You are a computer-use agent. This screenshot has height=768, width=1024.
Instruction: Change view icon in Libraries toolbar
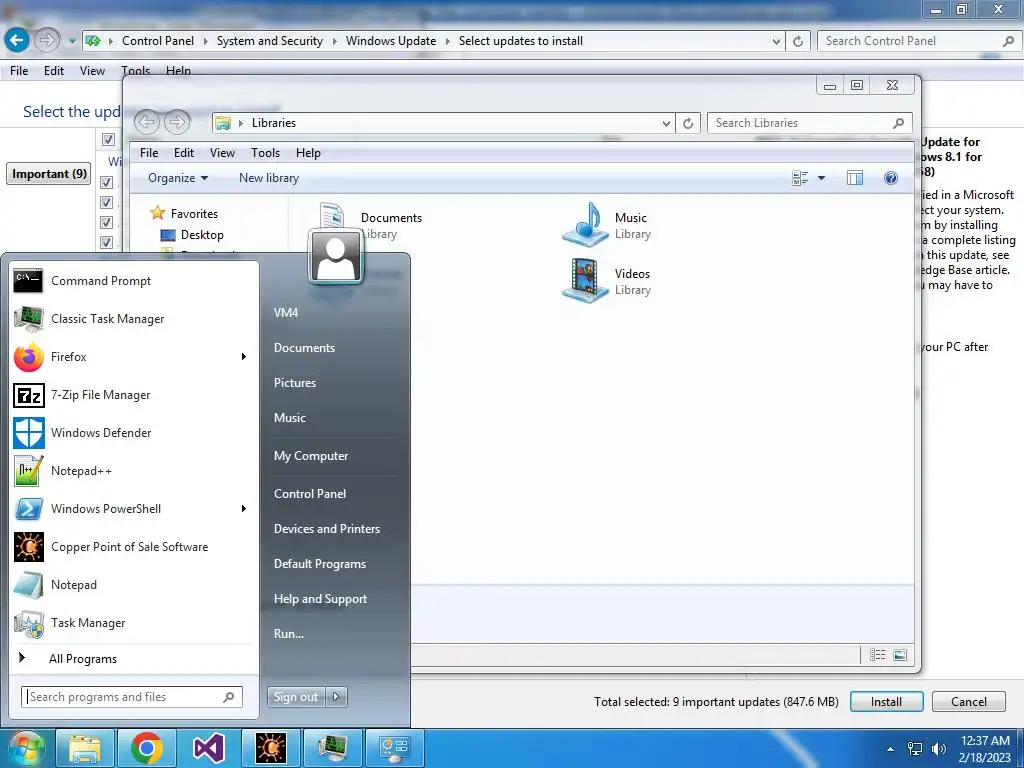[800, 178]
